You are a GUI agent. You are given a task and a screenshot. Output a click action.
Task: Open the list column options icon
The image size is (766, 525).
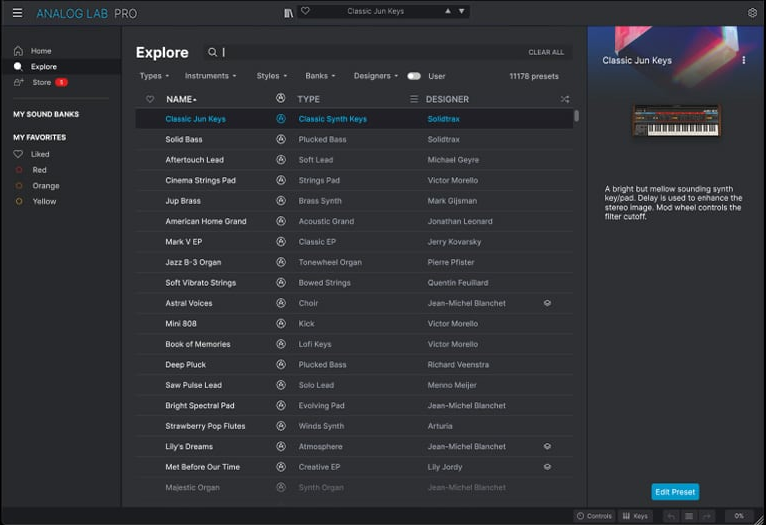pos(414,99)
